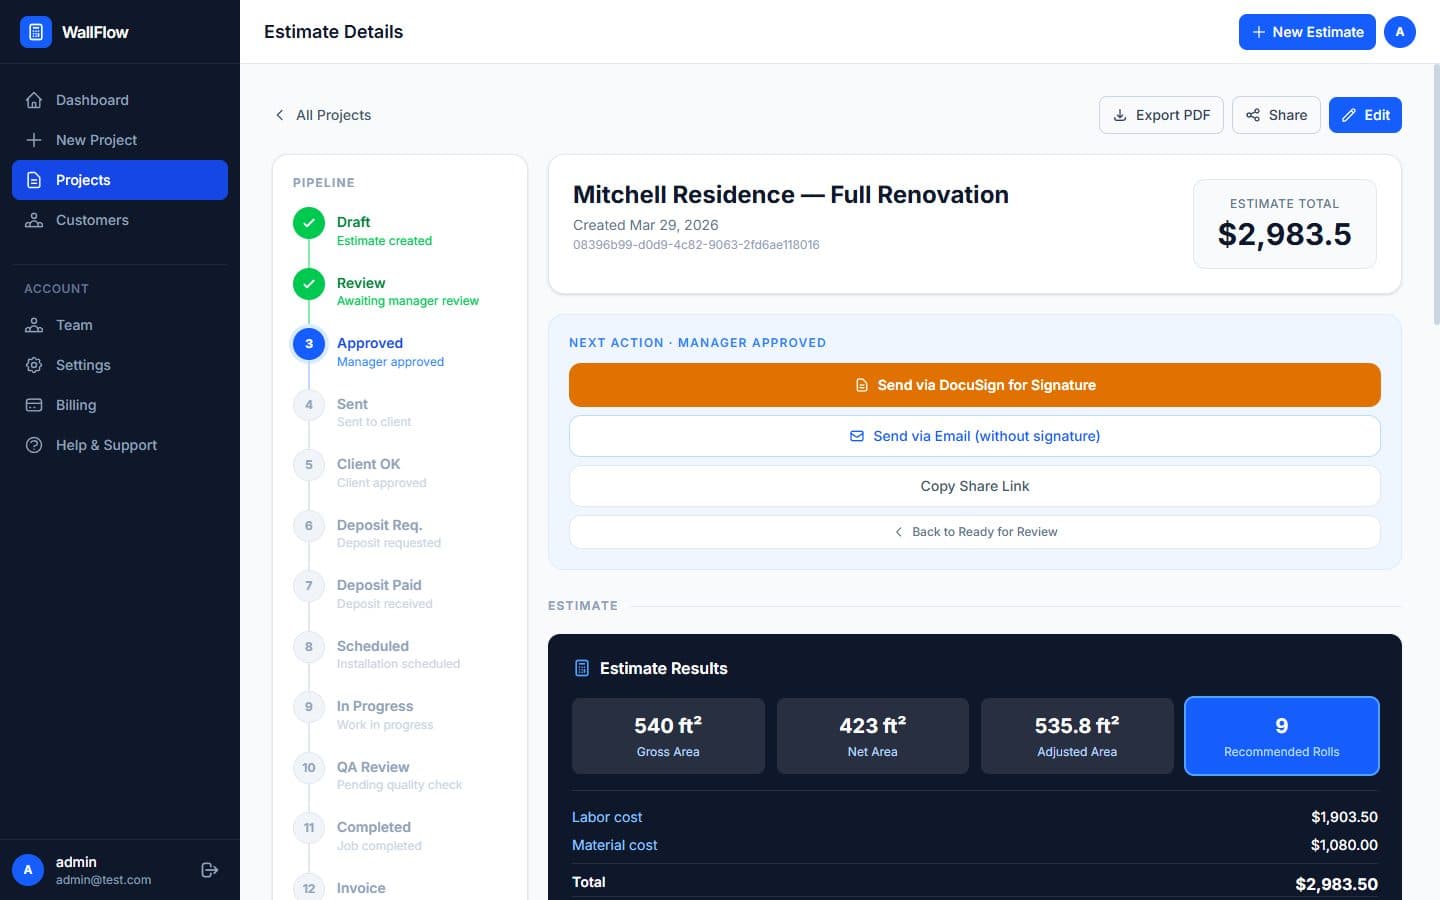
Task: Open the Team page
Action: coord(120,325)
